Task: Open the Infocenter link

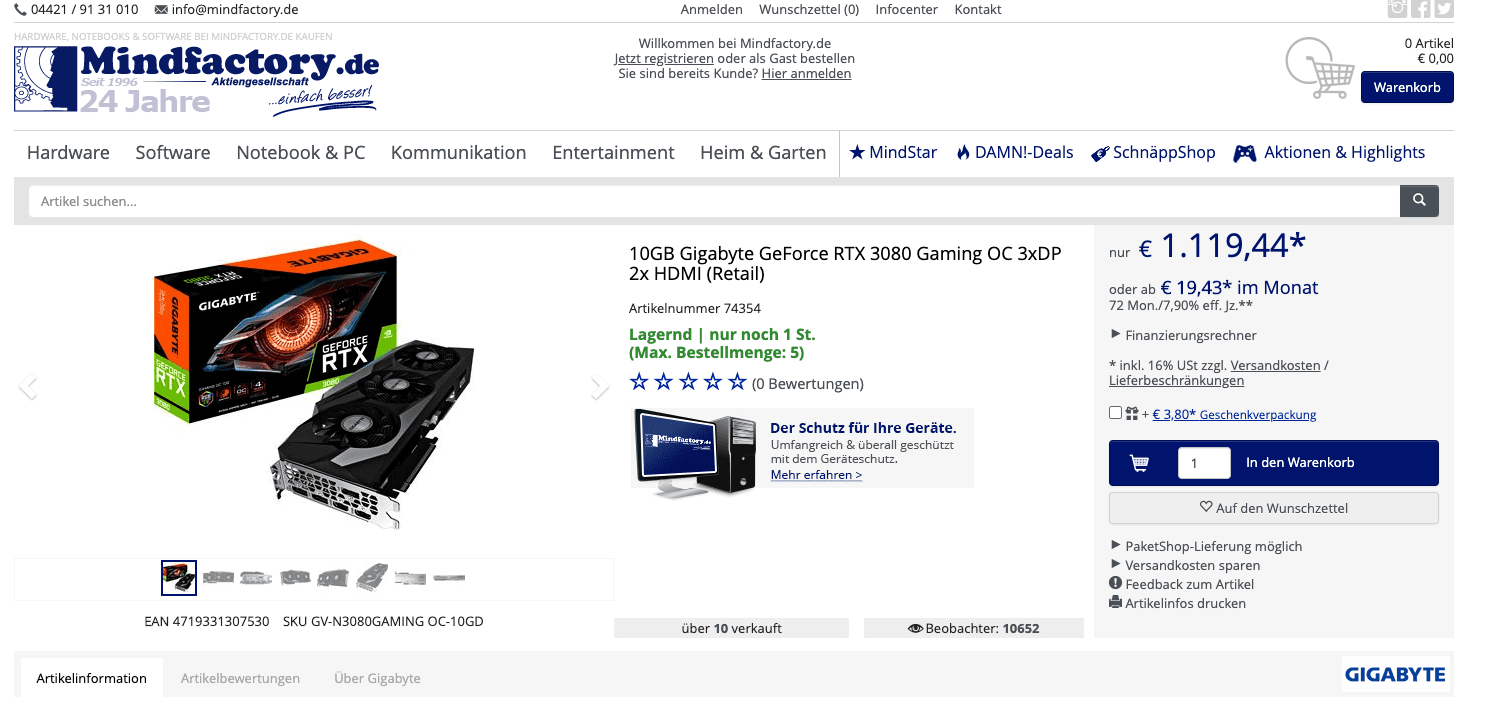Action: coord(906,10)
